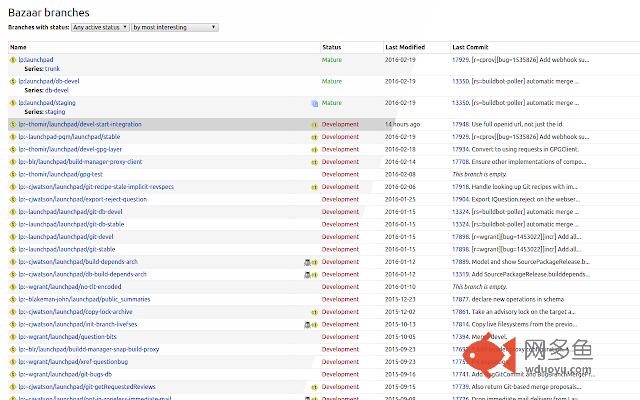Open lp:~launchpad-pqm/launchpad/stable branch
The height and width of the screenshot is (400, 640).
pyautogui.click(x=69, y=137)
